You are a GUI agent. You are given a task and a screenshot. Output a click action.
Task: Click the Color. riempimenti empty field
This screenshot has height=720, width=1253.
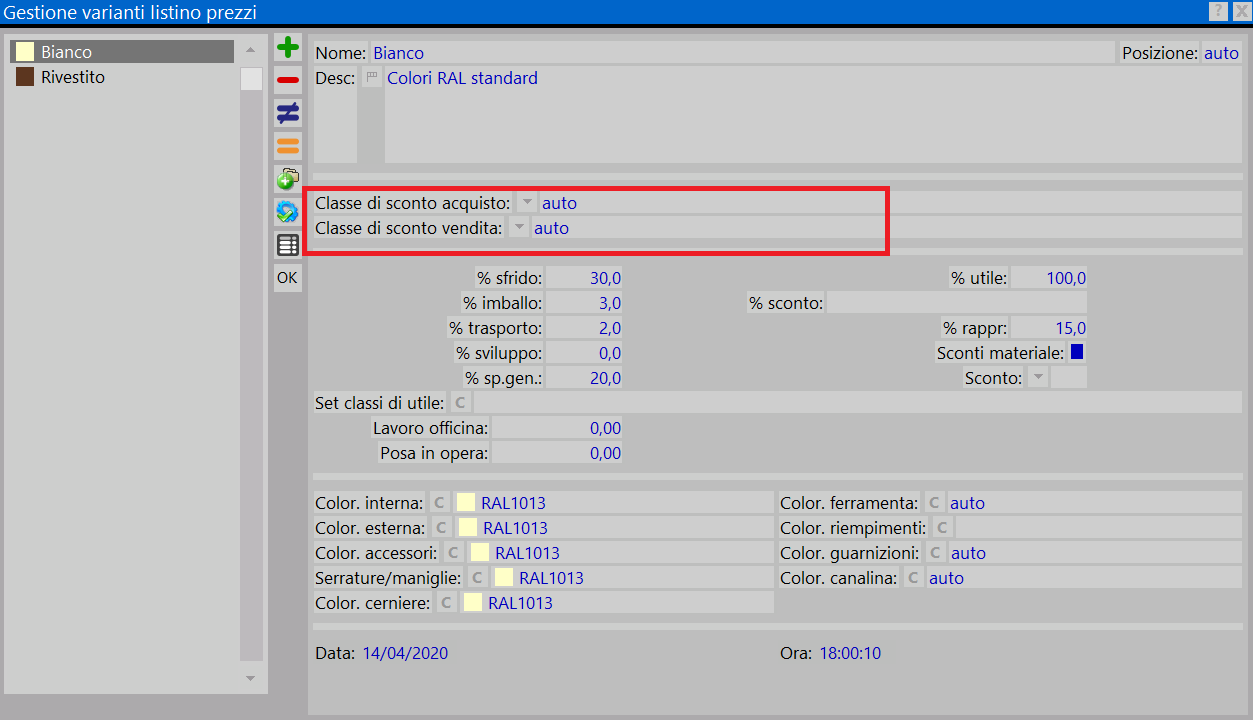1099,528
